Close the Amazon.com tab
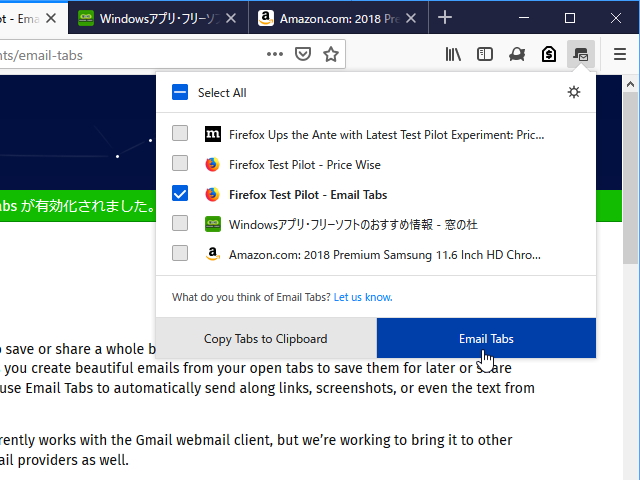640x480 pixels. 411,18
